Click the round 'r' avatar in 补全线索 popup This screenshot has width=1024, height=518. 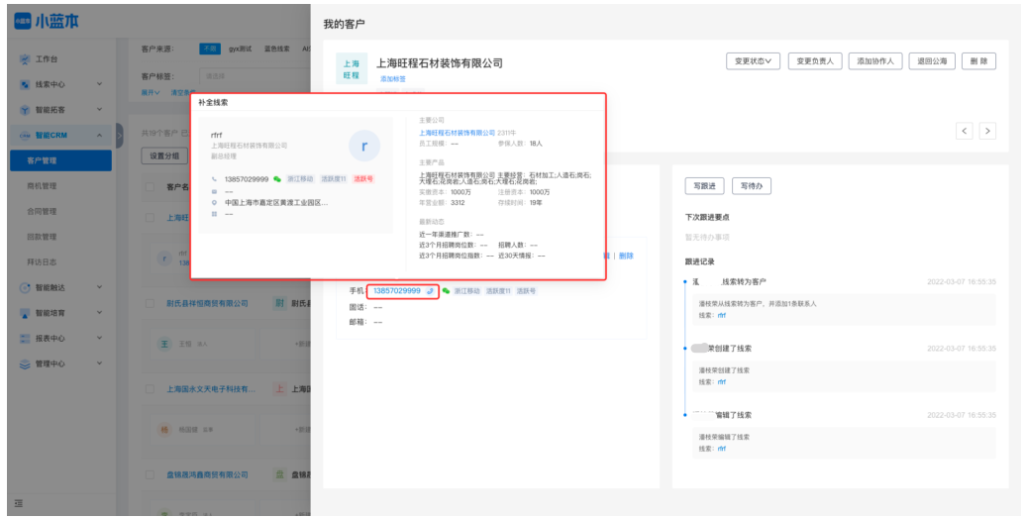pos(364,146)
